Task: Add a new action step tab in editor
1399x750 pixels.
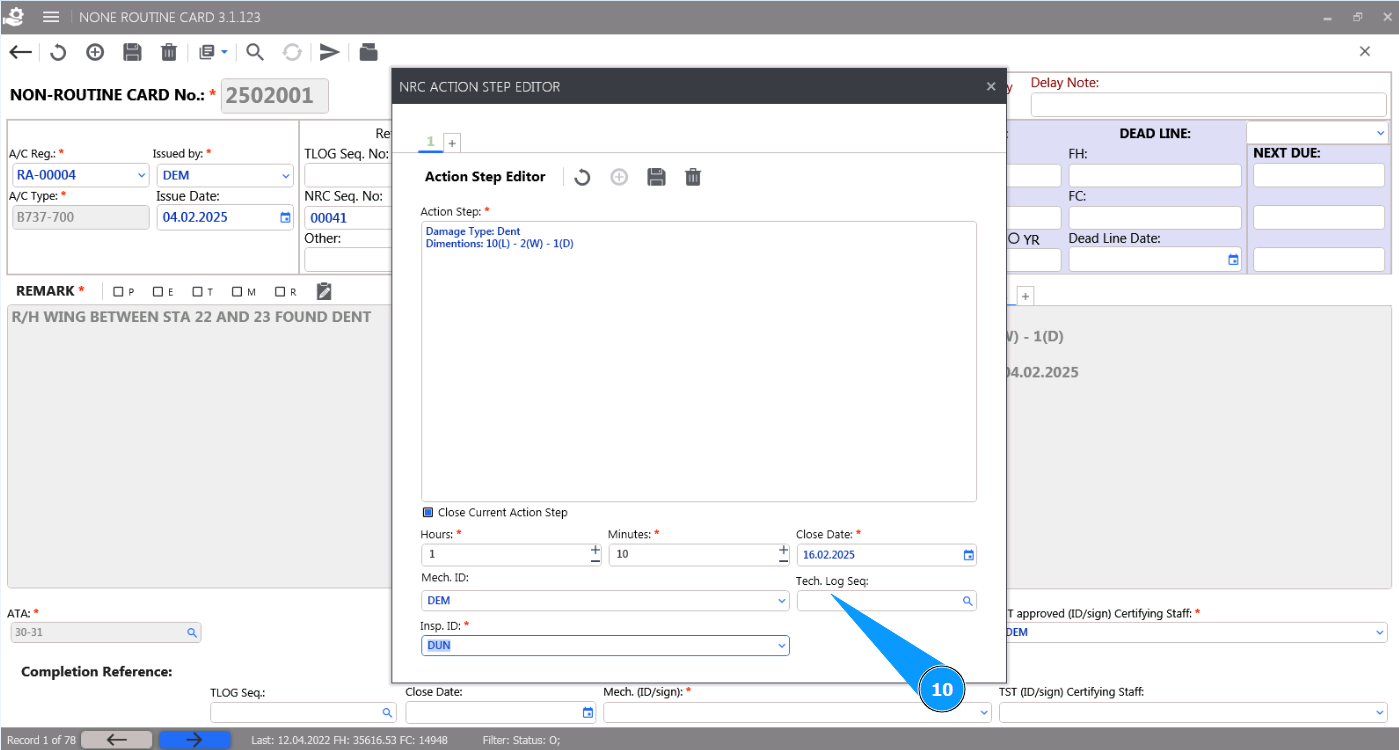Action: point(452,143)
